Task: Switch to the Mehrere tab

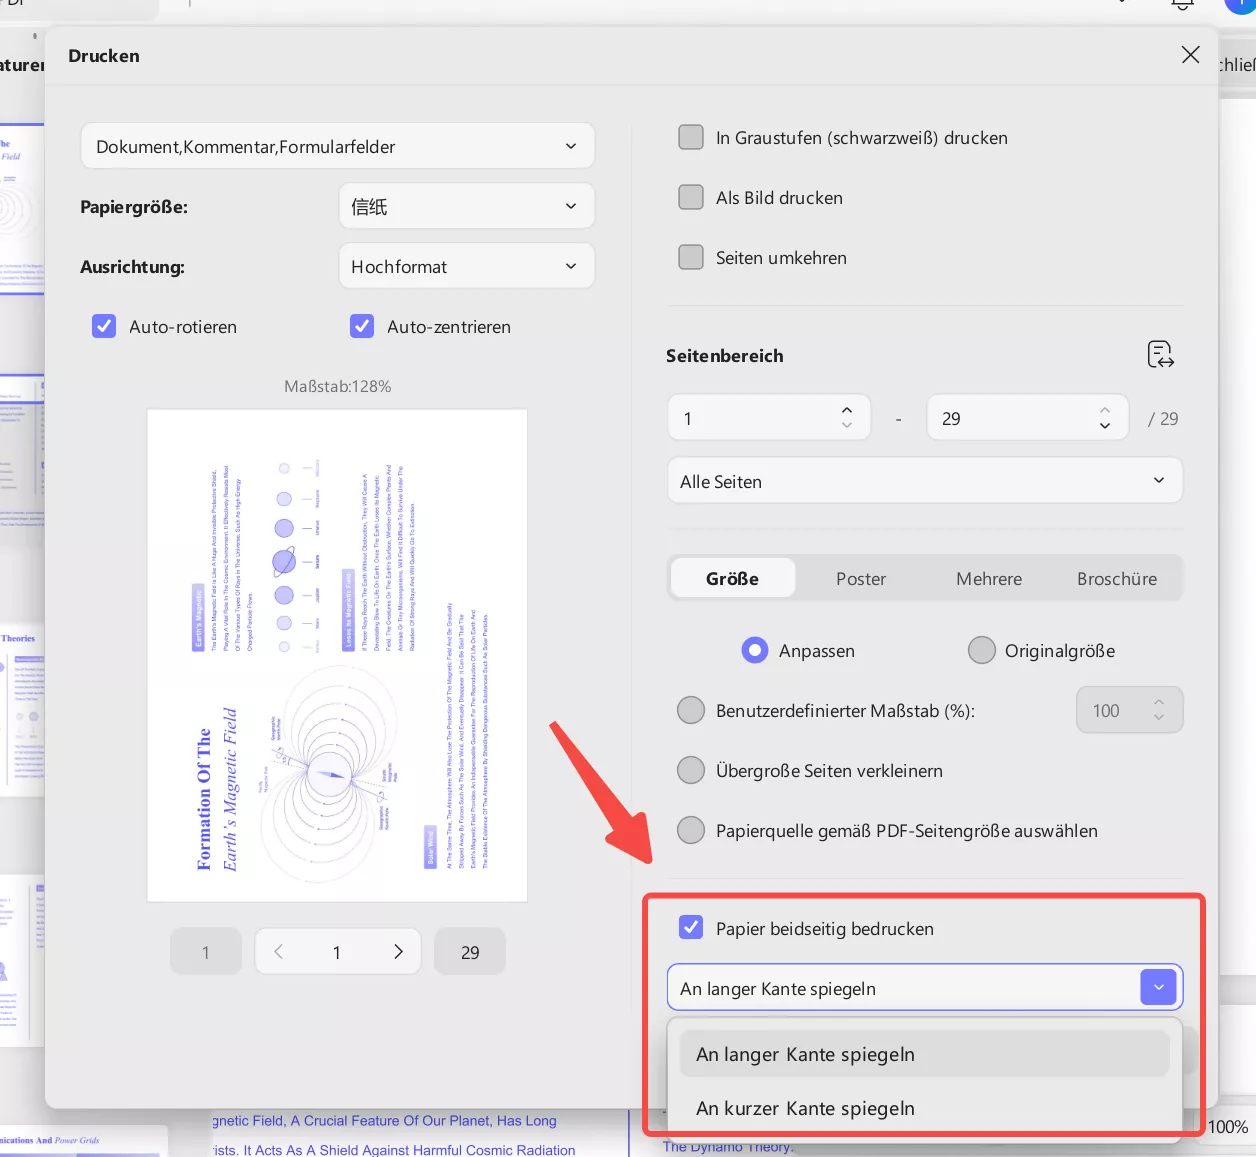Action: (989, 578)
